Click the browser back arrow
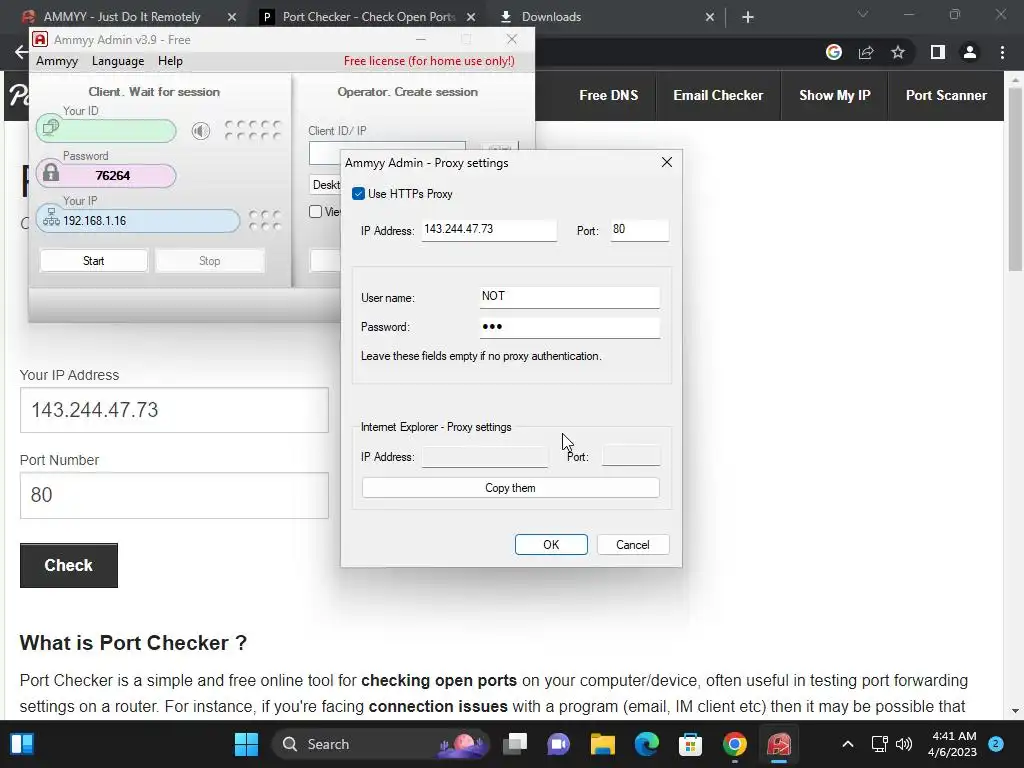Viewport: 1024px width, 768px height. (x=21, y=52)
